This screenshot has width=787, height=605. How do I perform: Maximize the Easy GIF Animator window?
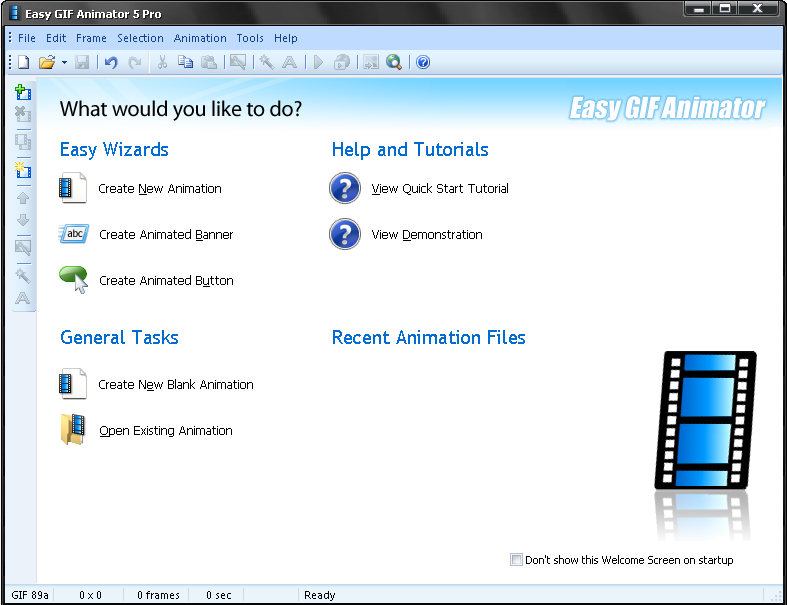tap(725, 9)
